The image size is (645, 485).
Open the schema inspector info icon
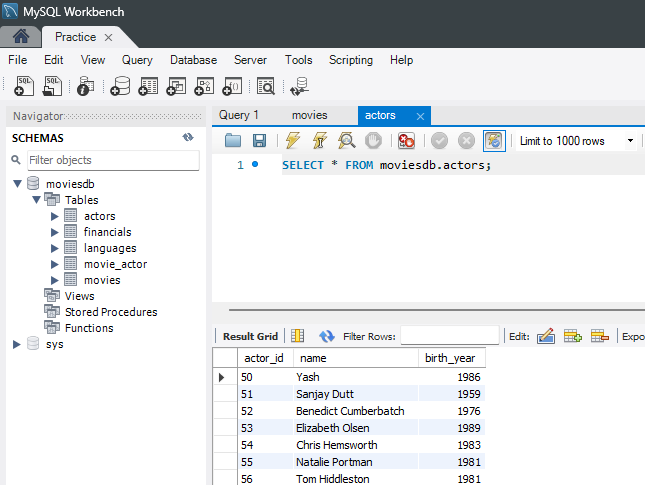(86, 86)
